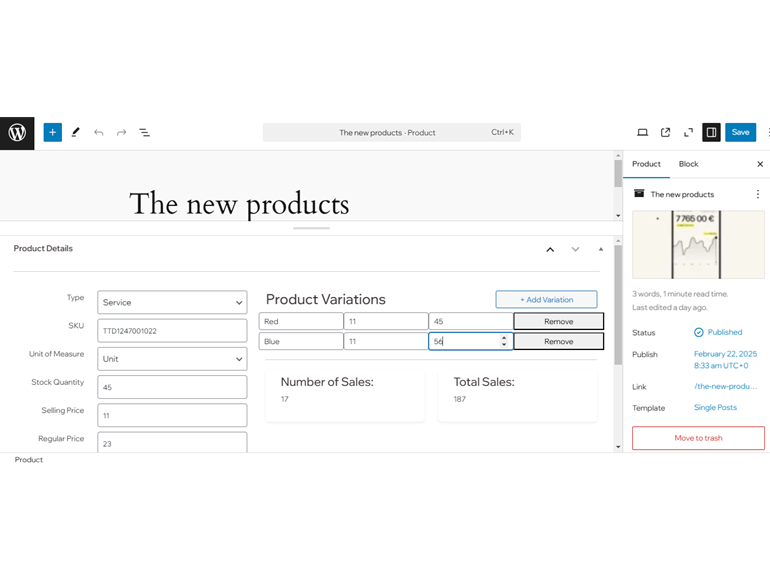Collapse Product Details with the triangle toggle
The height and width of the screenshot is (580, 770).
(x=601, y=249)
